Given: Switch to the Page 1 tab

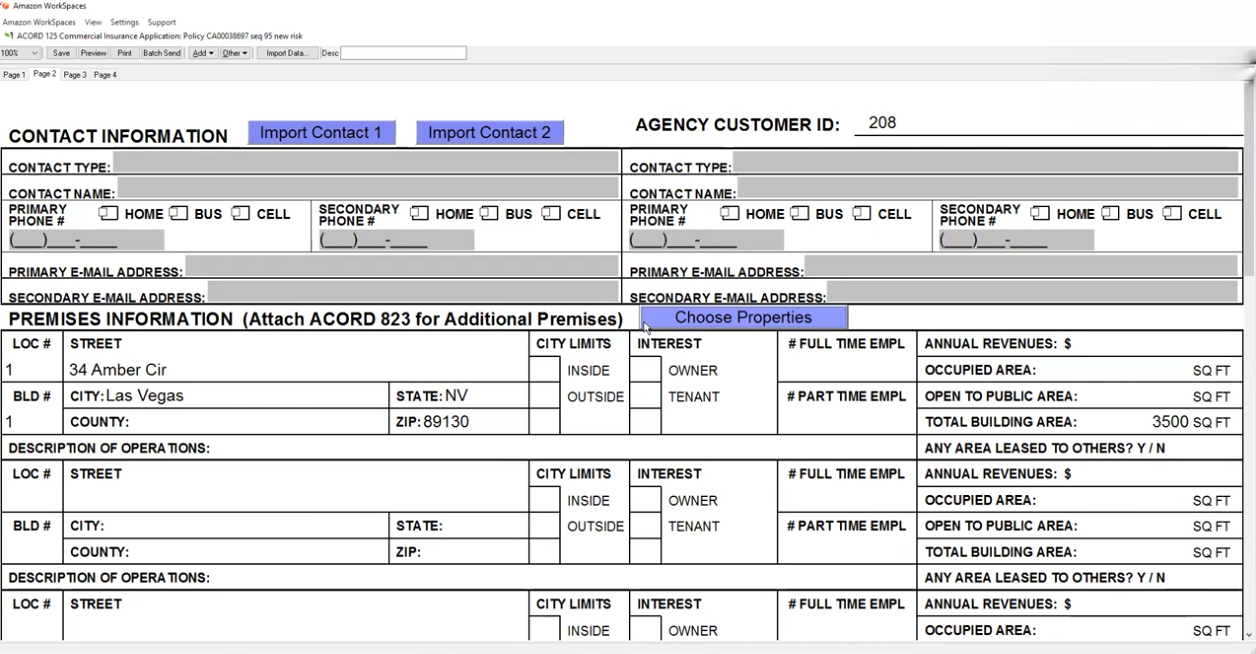Looking at the screenshot, I should click(14, 75).
